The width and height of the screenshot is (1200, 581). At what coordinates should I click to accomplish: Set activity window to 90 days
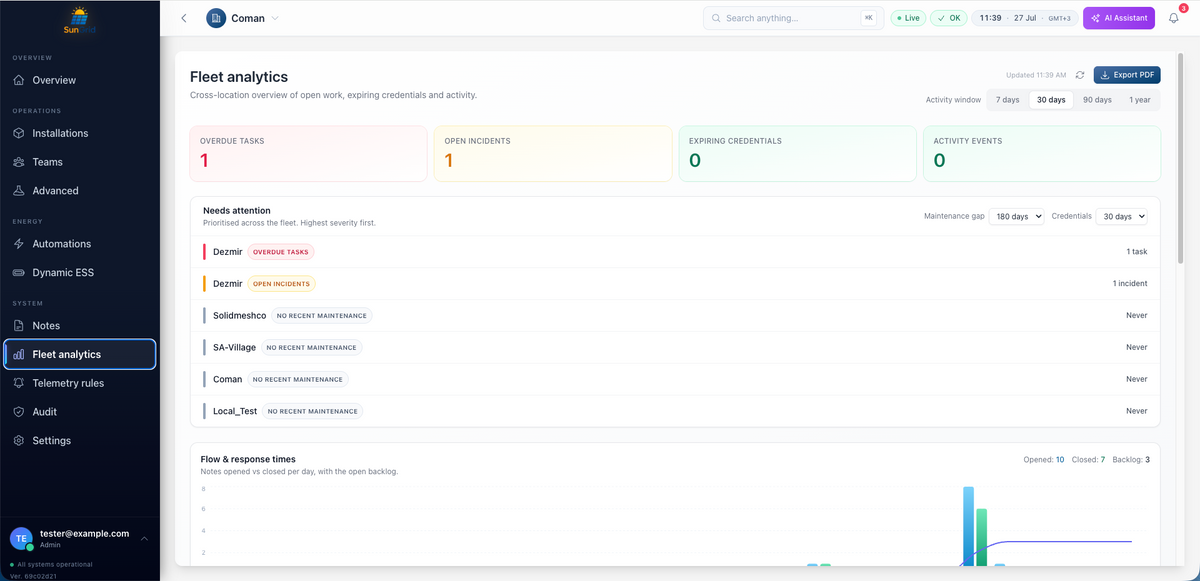pyautogui.click(x=1097, y=100)
